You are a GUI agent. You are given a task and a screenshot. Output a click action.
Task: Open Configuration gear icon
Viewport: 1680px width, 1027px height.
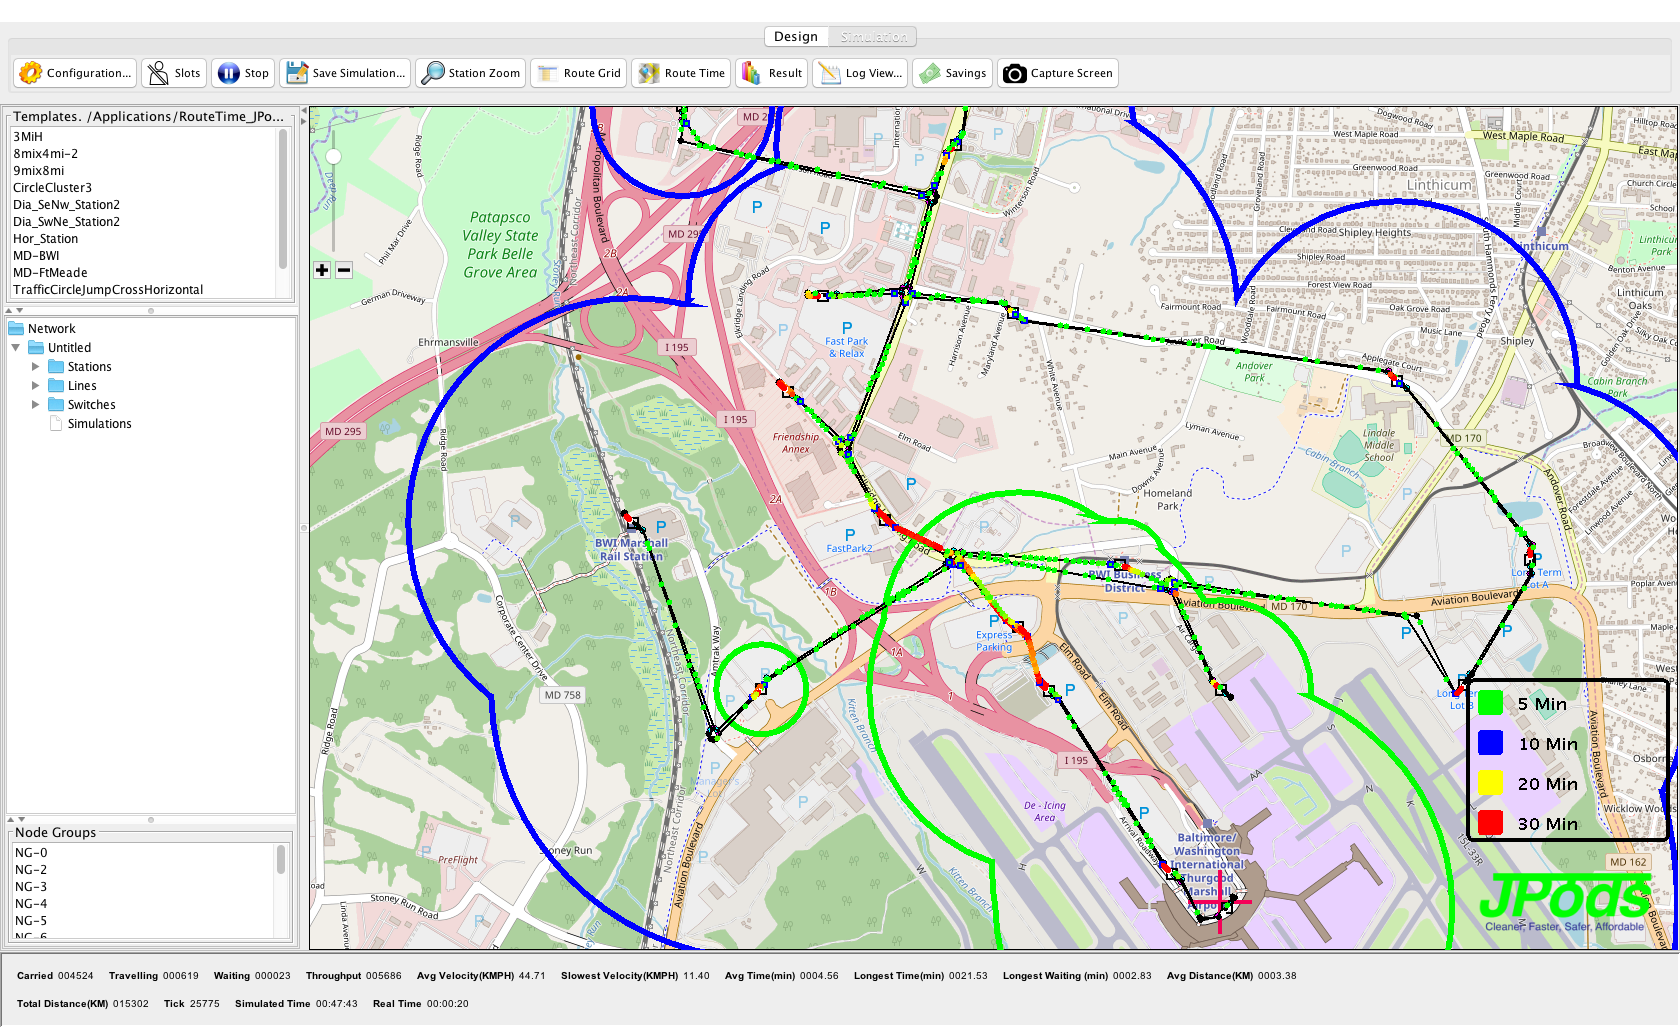(x=31, y=73)
